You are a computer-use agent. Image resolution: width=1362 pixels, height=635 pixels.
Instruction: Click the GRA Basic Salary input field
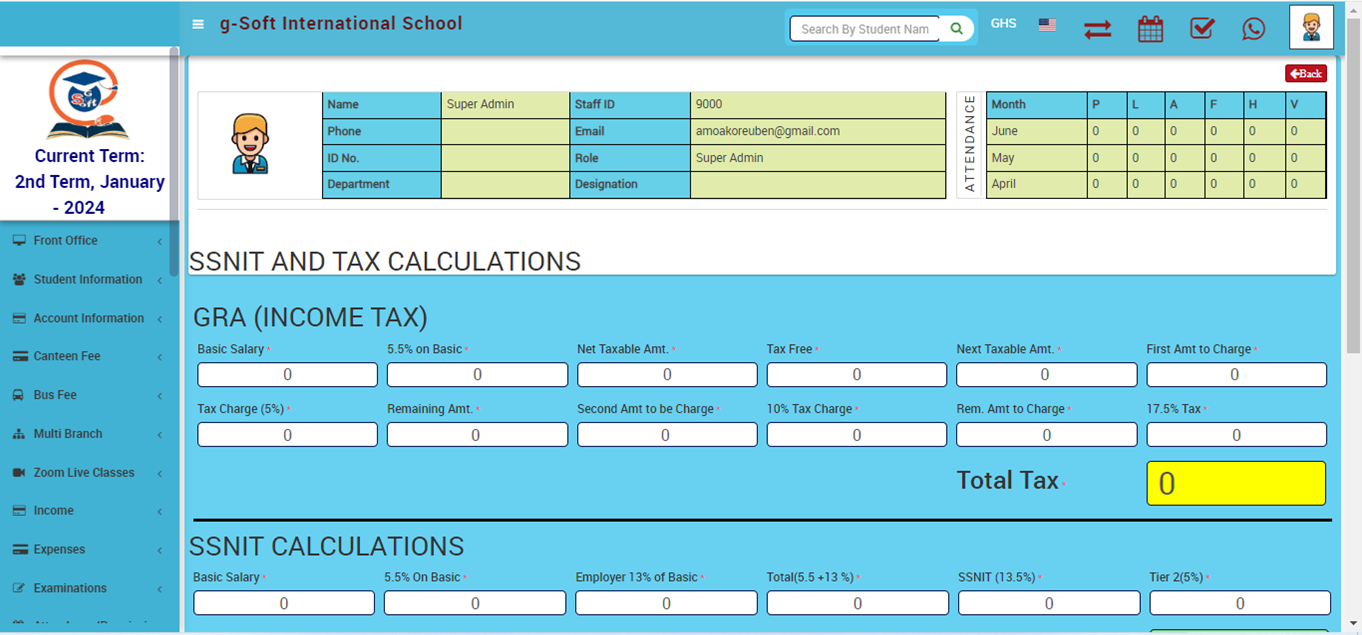287,375
